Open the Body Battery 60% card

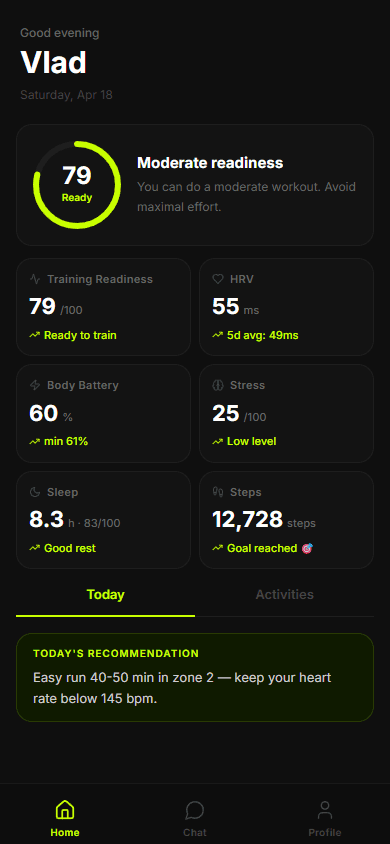(103, 413)
